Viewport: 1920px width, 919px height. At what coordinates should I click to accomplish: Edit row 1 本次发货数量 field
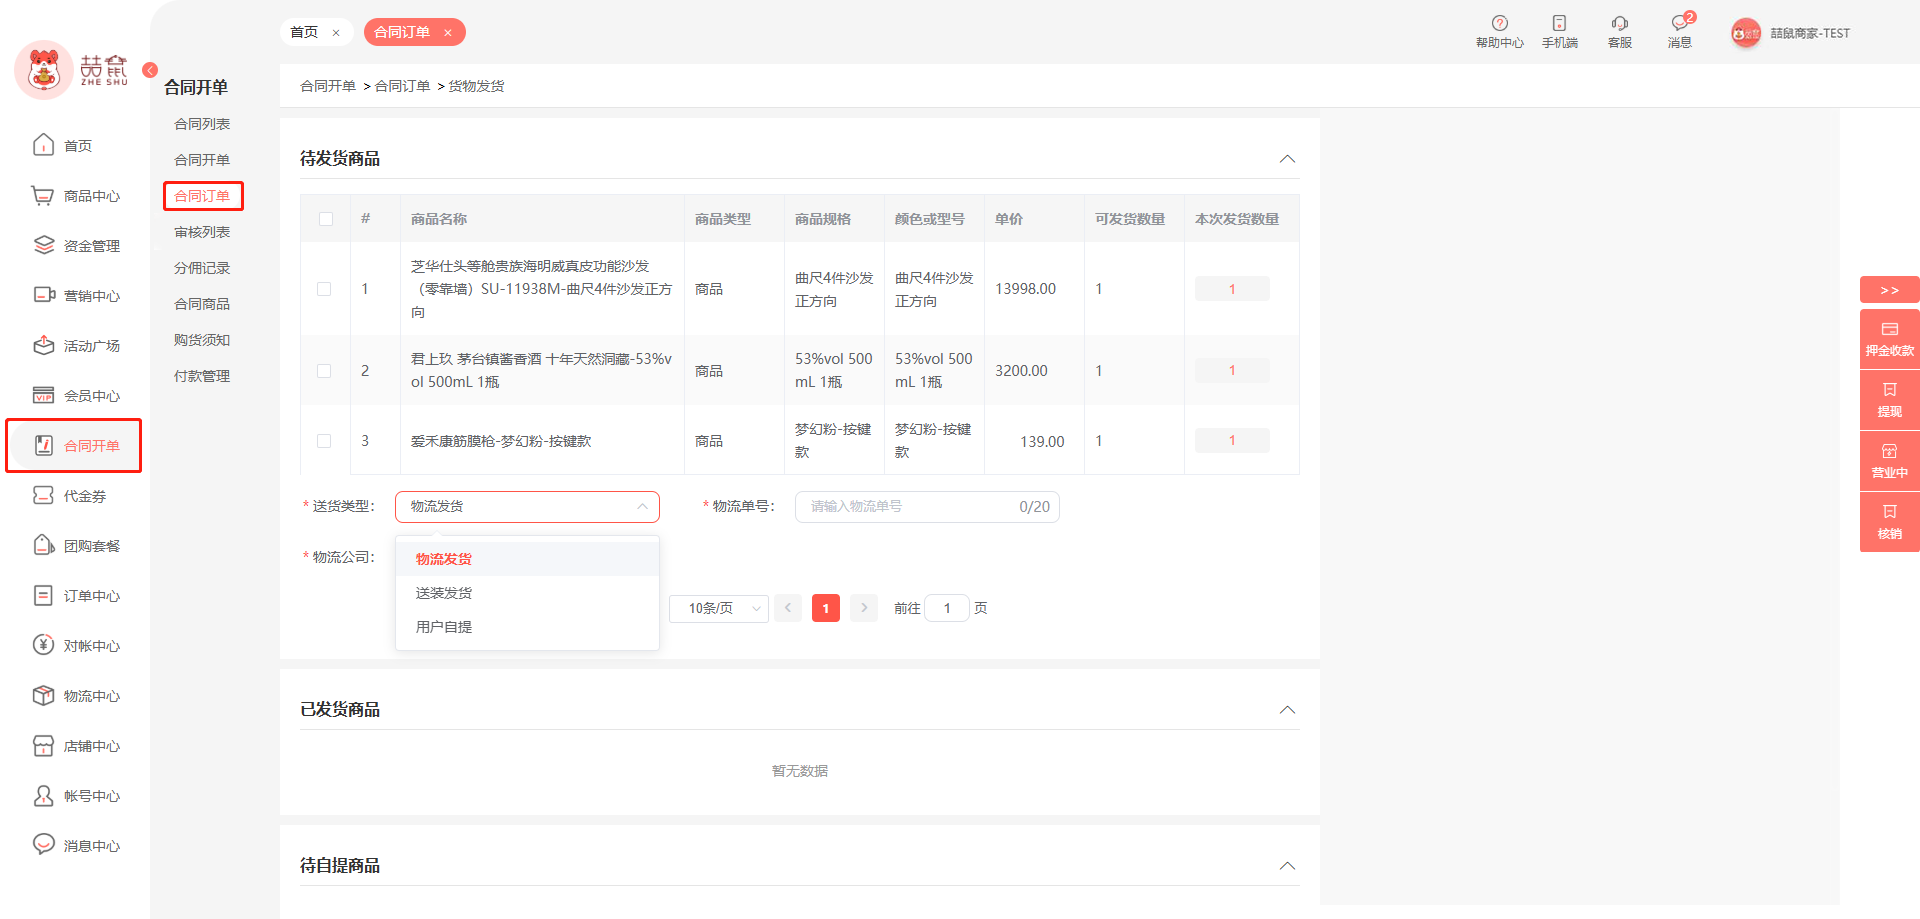[1232, 289]
